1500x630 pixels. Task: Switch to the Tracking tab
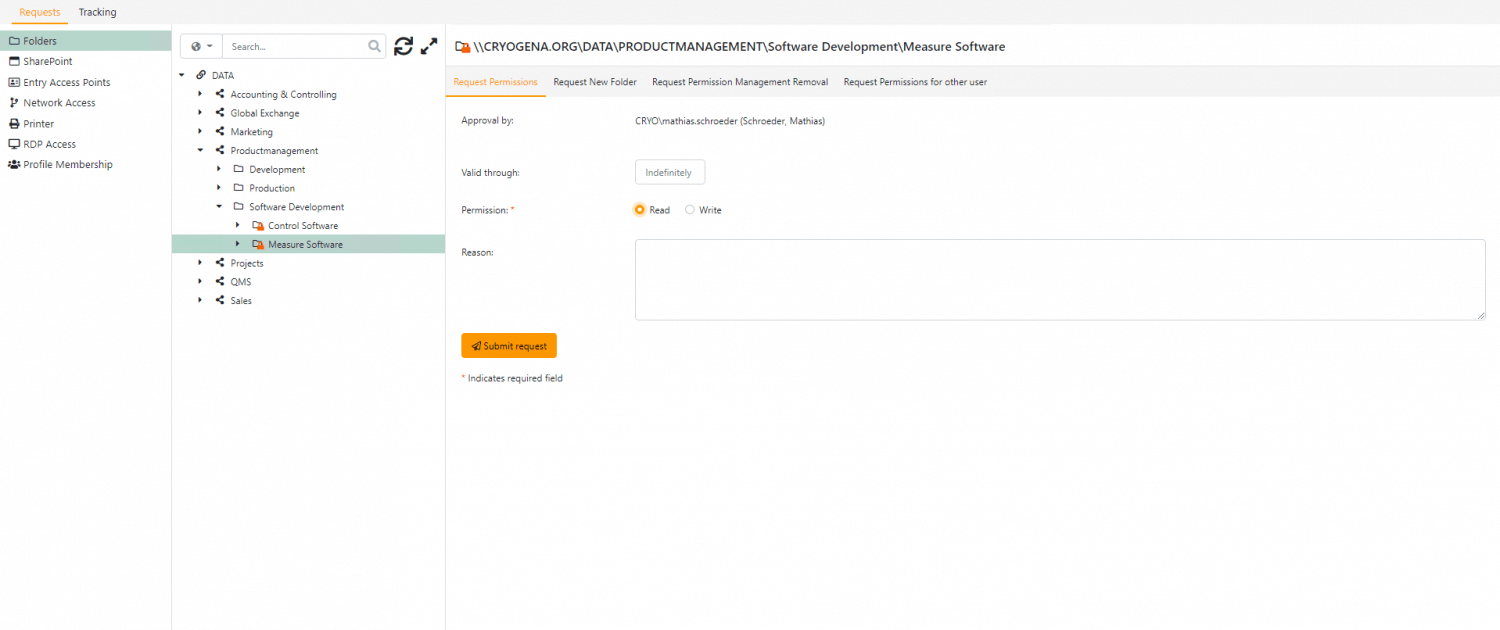pos(97,12)
